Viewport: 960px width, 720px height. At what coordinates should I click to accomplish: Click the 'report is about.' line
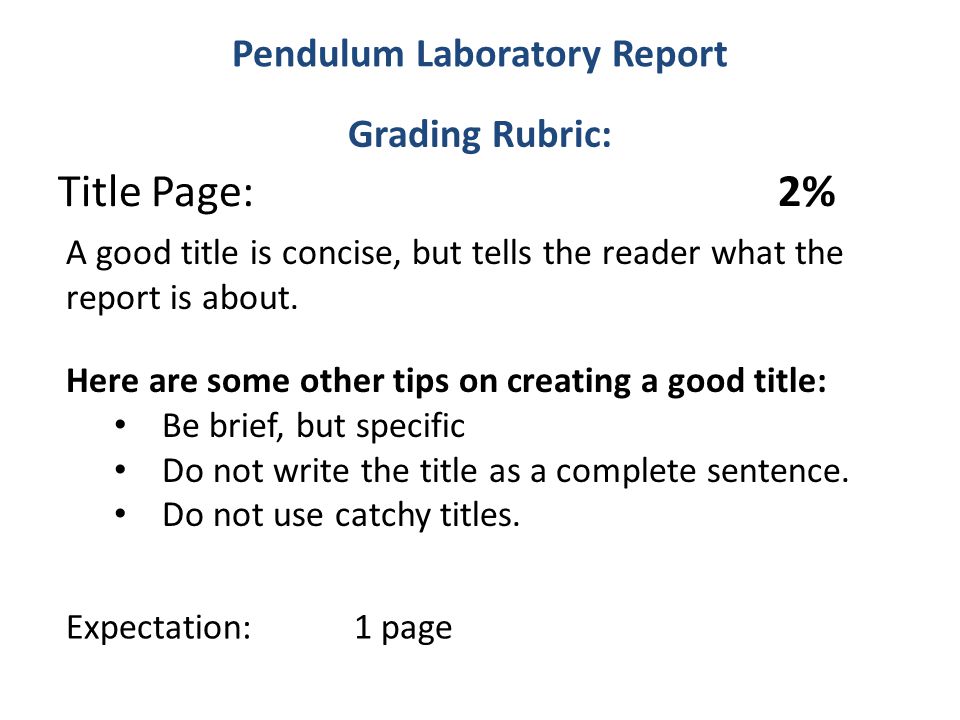[182, 298]
